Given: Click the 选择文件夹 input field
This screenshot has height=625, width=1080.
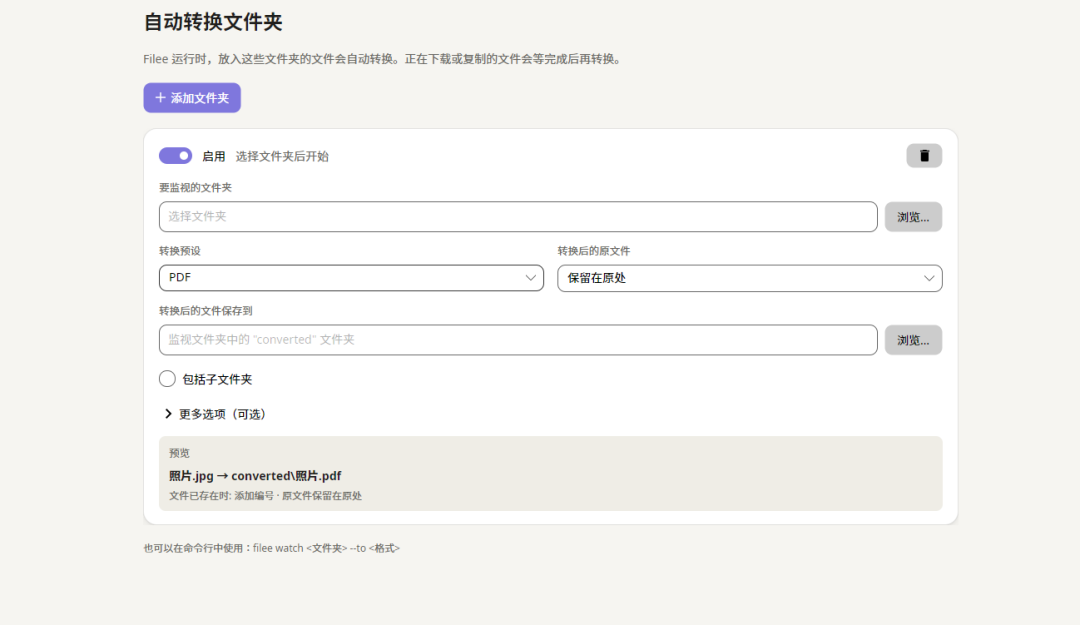Looking at the screenshot, I should click(x=518, y=216).
